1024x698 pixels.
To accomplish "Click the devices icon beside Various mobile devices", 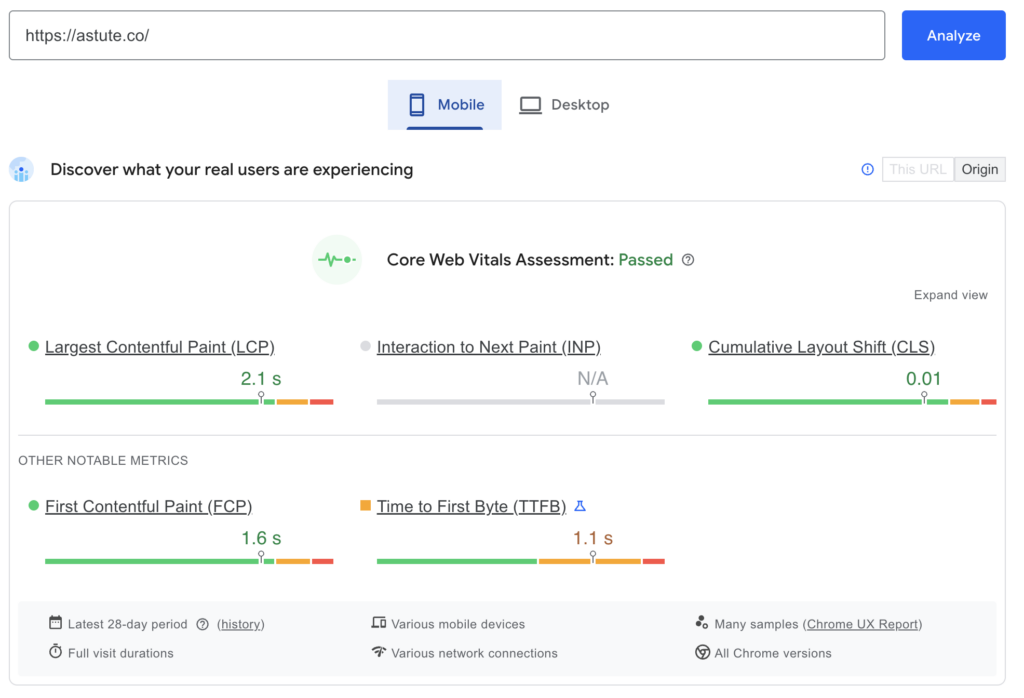I will coord(379,623).
